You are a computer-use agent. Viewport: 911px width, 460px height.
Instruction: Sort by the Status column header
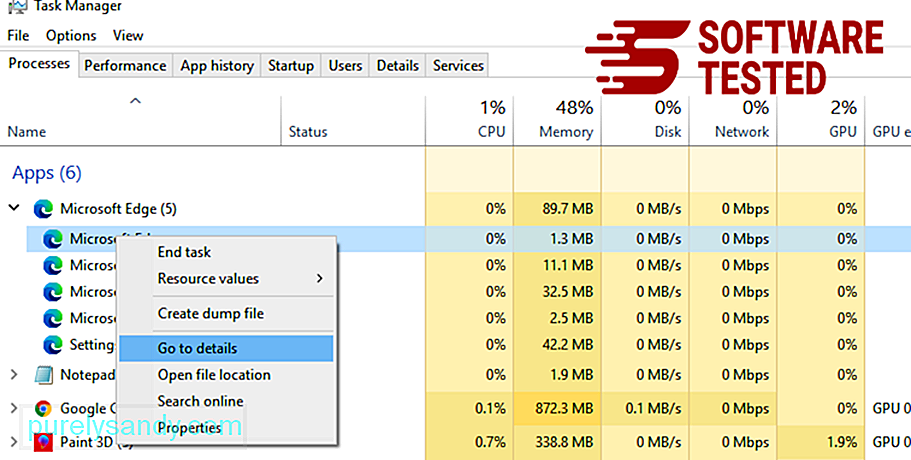[308, 132]
